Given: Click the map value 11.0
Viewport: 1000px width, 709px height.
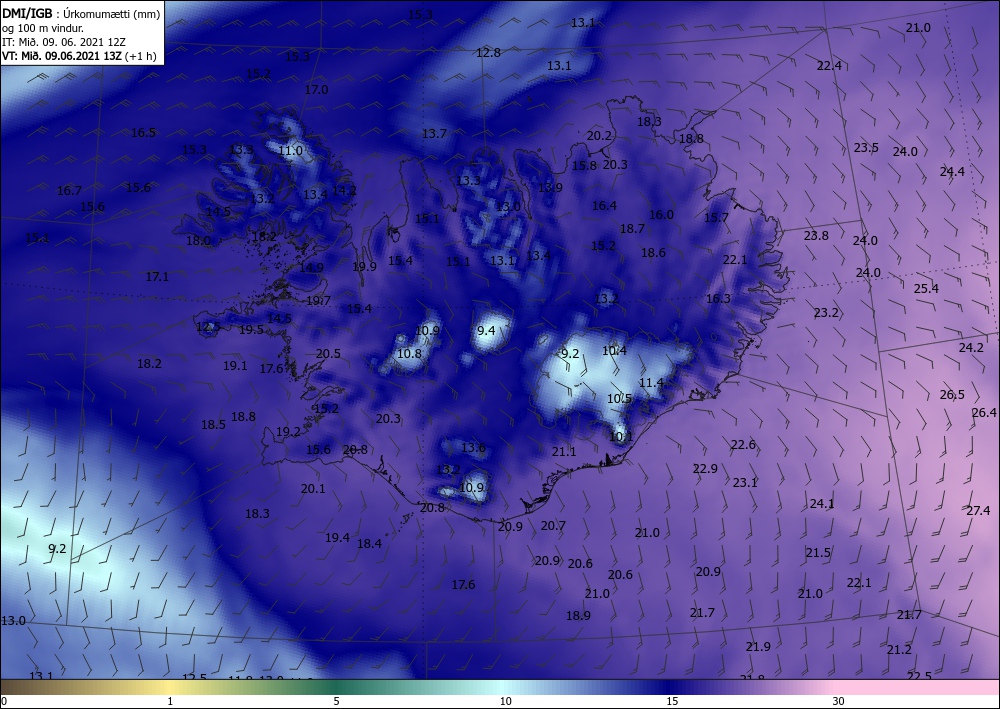Looking at the screenshot, I should coord(290,151).
